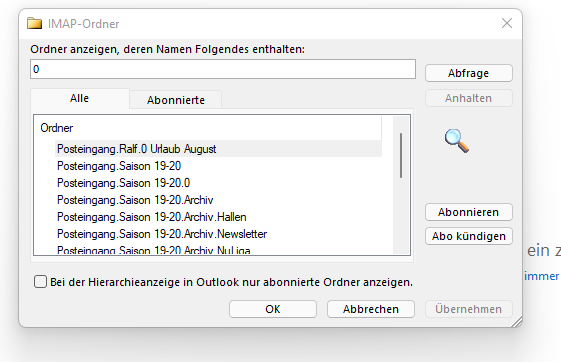Click the folder name filter text field
Viewport: 561px width, 362px height.
click(x=223, y=69)
